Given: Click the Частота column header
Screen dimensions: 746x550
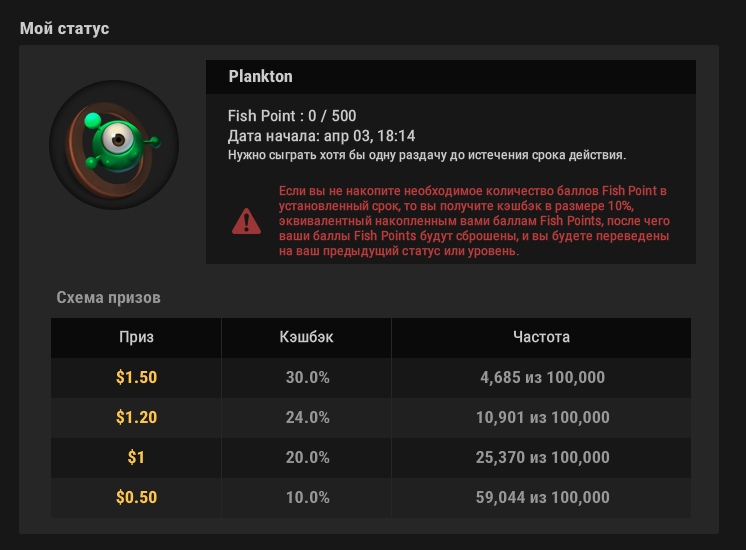Looking at the screenshot, I should [541, 337].
